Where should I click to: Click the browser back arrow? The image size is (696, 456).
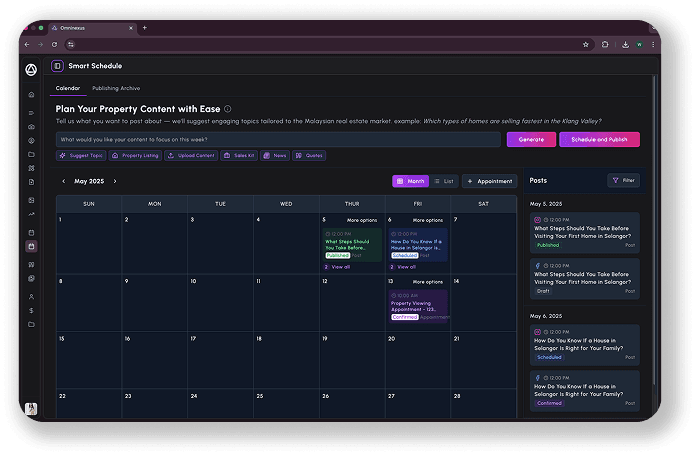[27, 44]
